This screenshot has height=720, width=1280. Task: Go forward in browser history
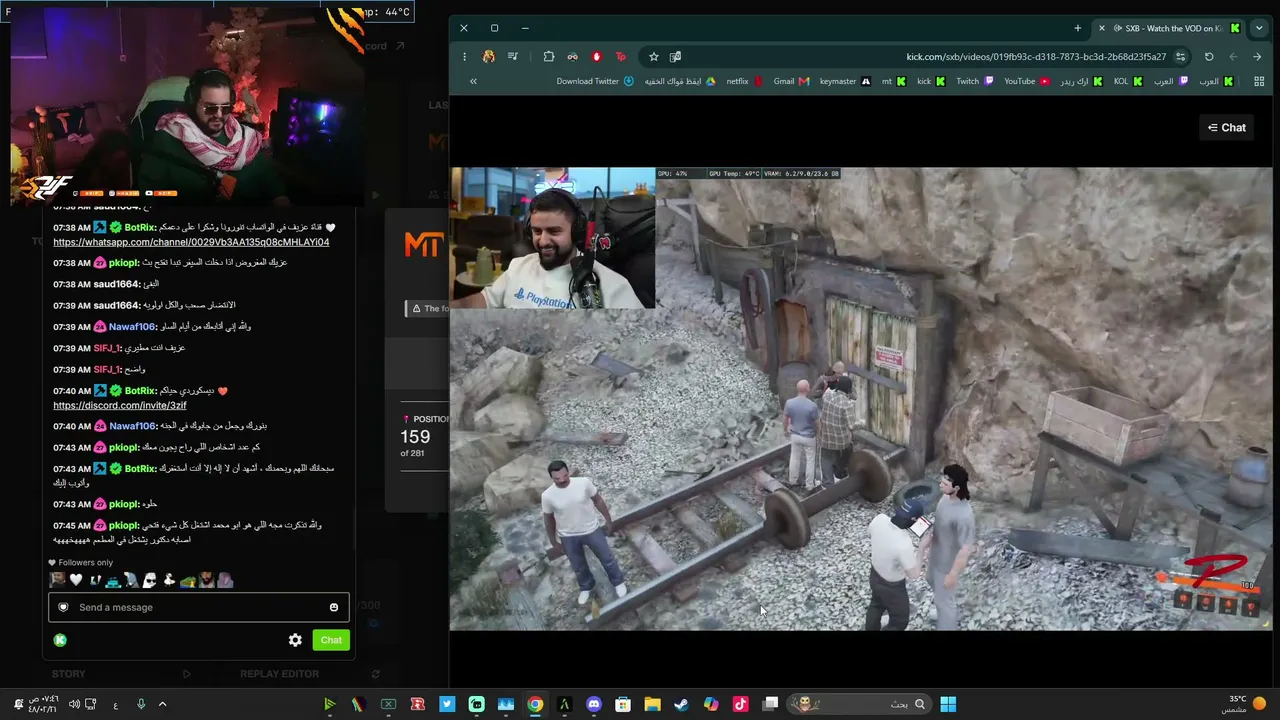[1233, 57]
